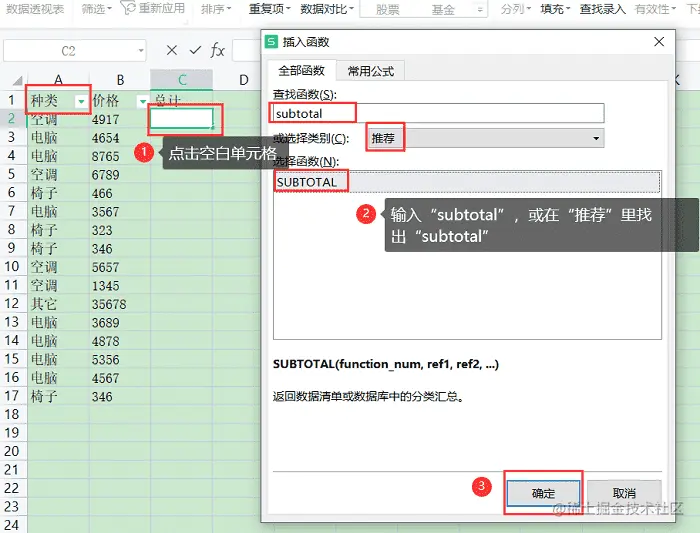Select row 1 header
This screenshot has height=533, width=700.
coord(12,100)
